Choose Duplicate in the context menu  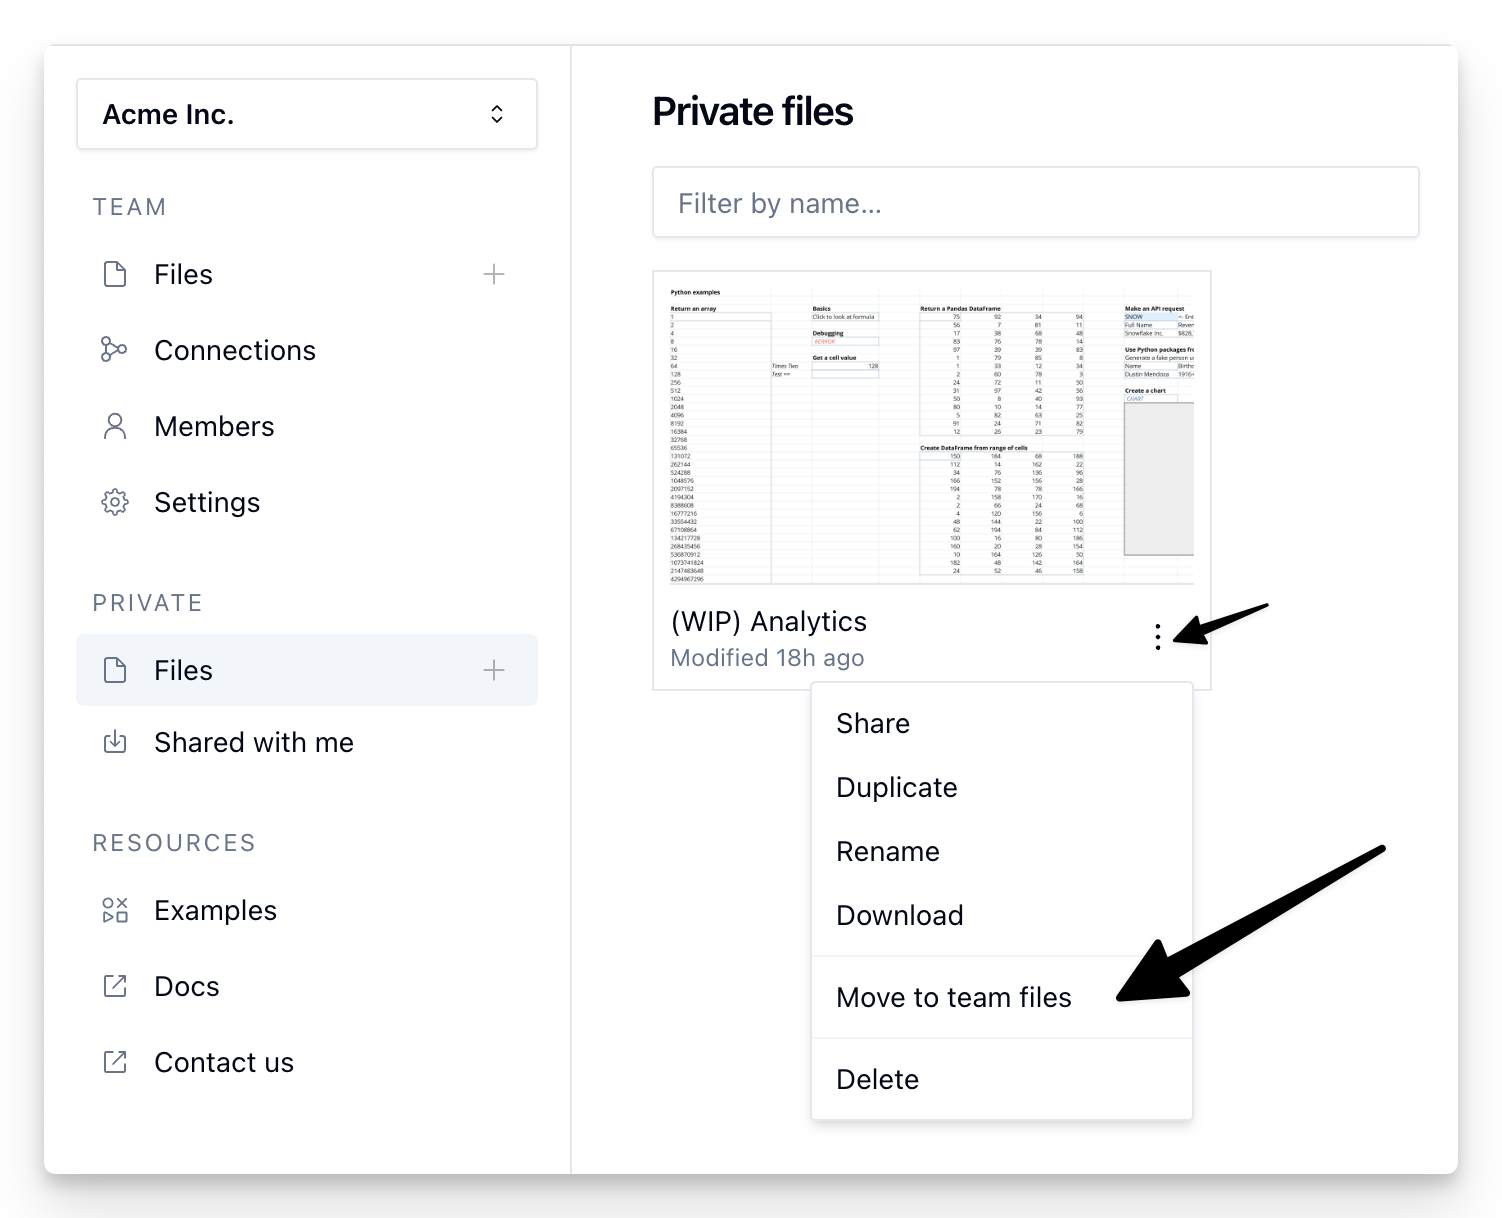tap(897, 788)
